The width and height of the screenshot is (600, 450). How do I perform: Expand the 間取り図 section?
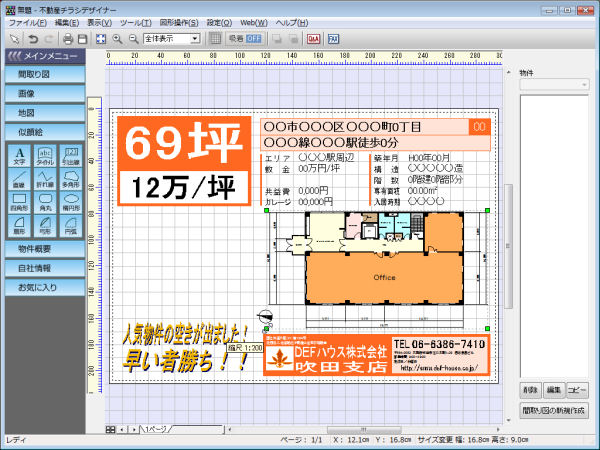coord(42,74)
